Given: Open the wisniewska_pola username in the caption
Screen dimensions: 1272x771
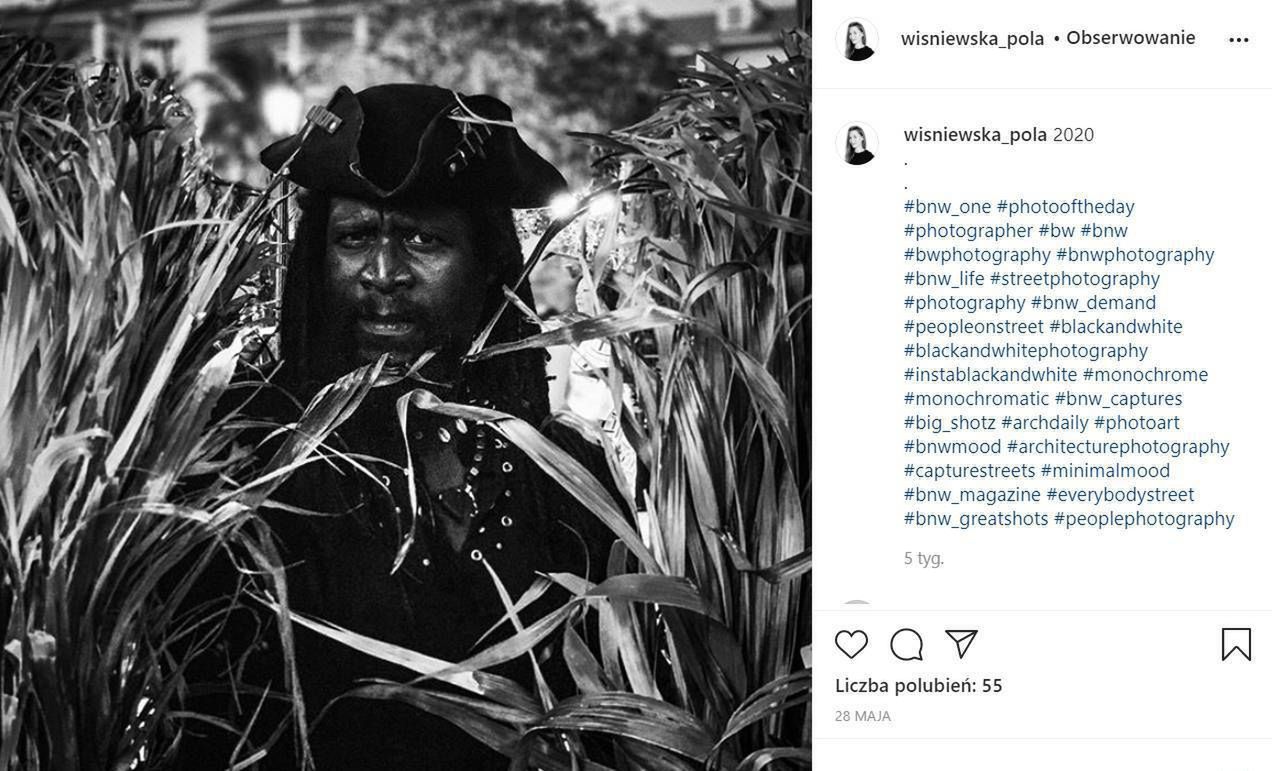Looking at the screenshot, I should click(x=975, y=134).
